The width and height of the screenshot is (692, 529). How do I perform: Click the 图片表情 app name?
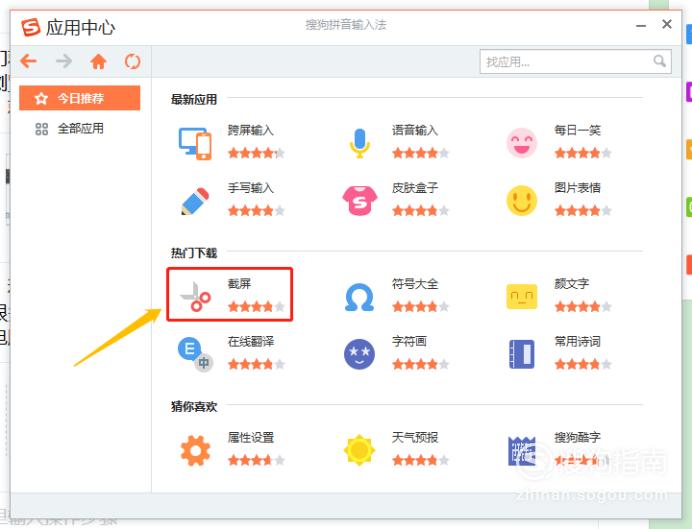[x=577, y=188]
